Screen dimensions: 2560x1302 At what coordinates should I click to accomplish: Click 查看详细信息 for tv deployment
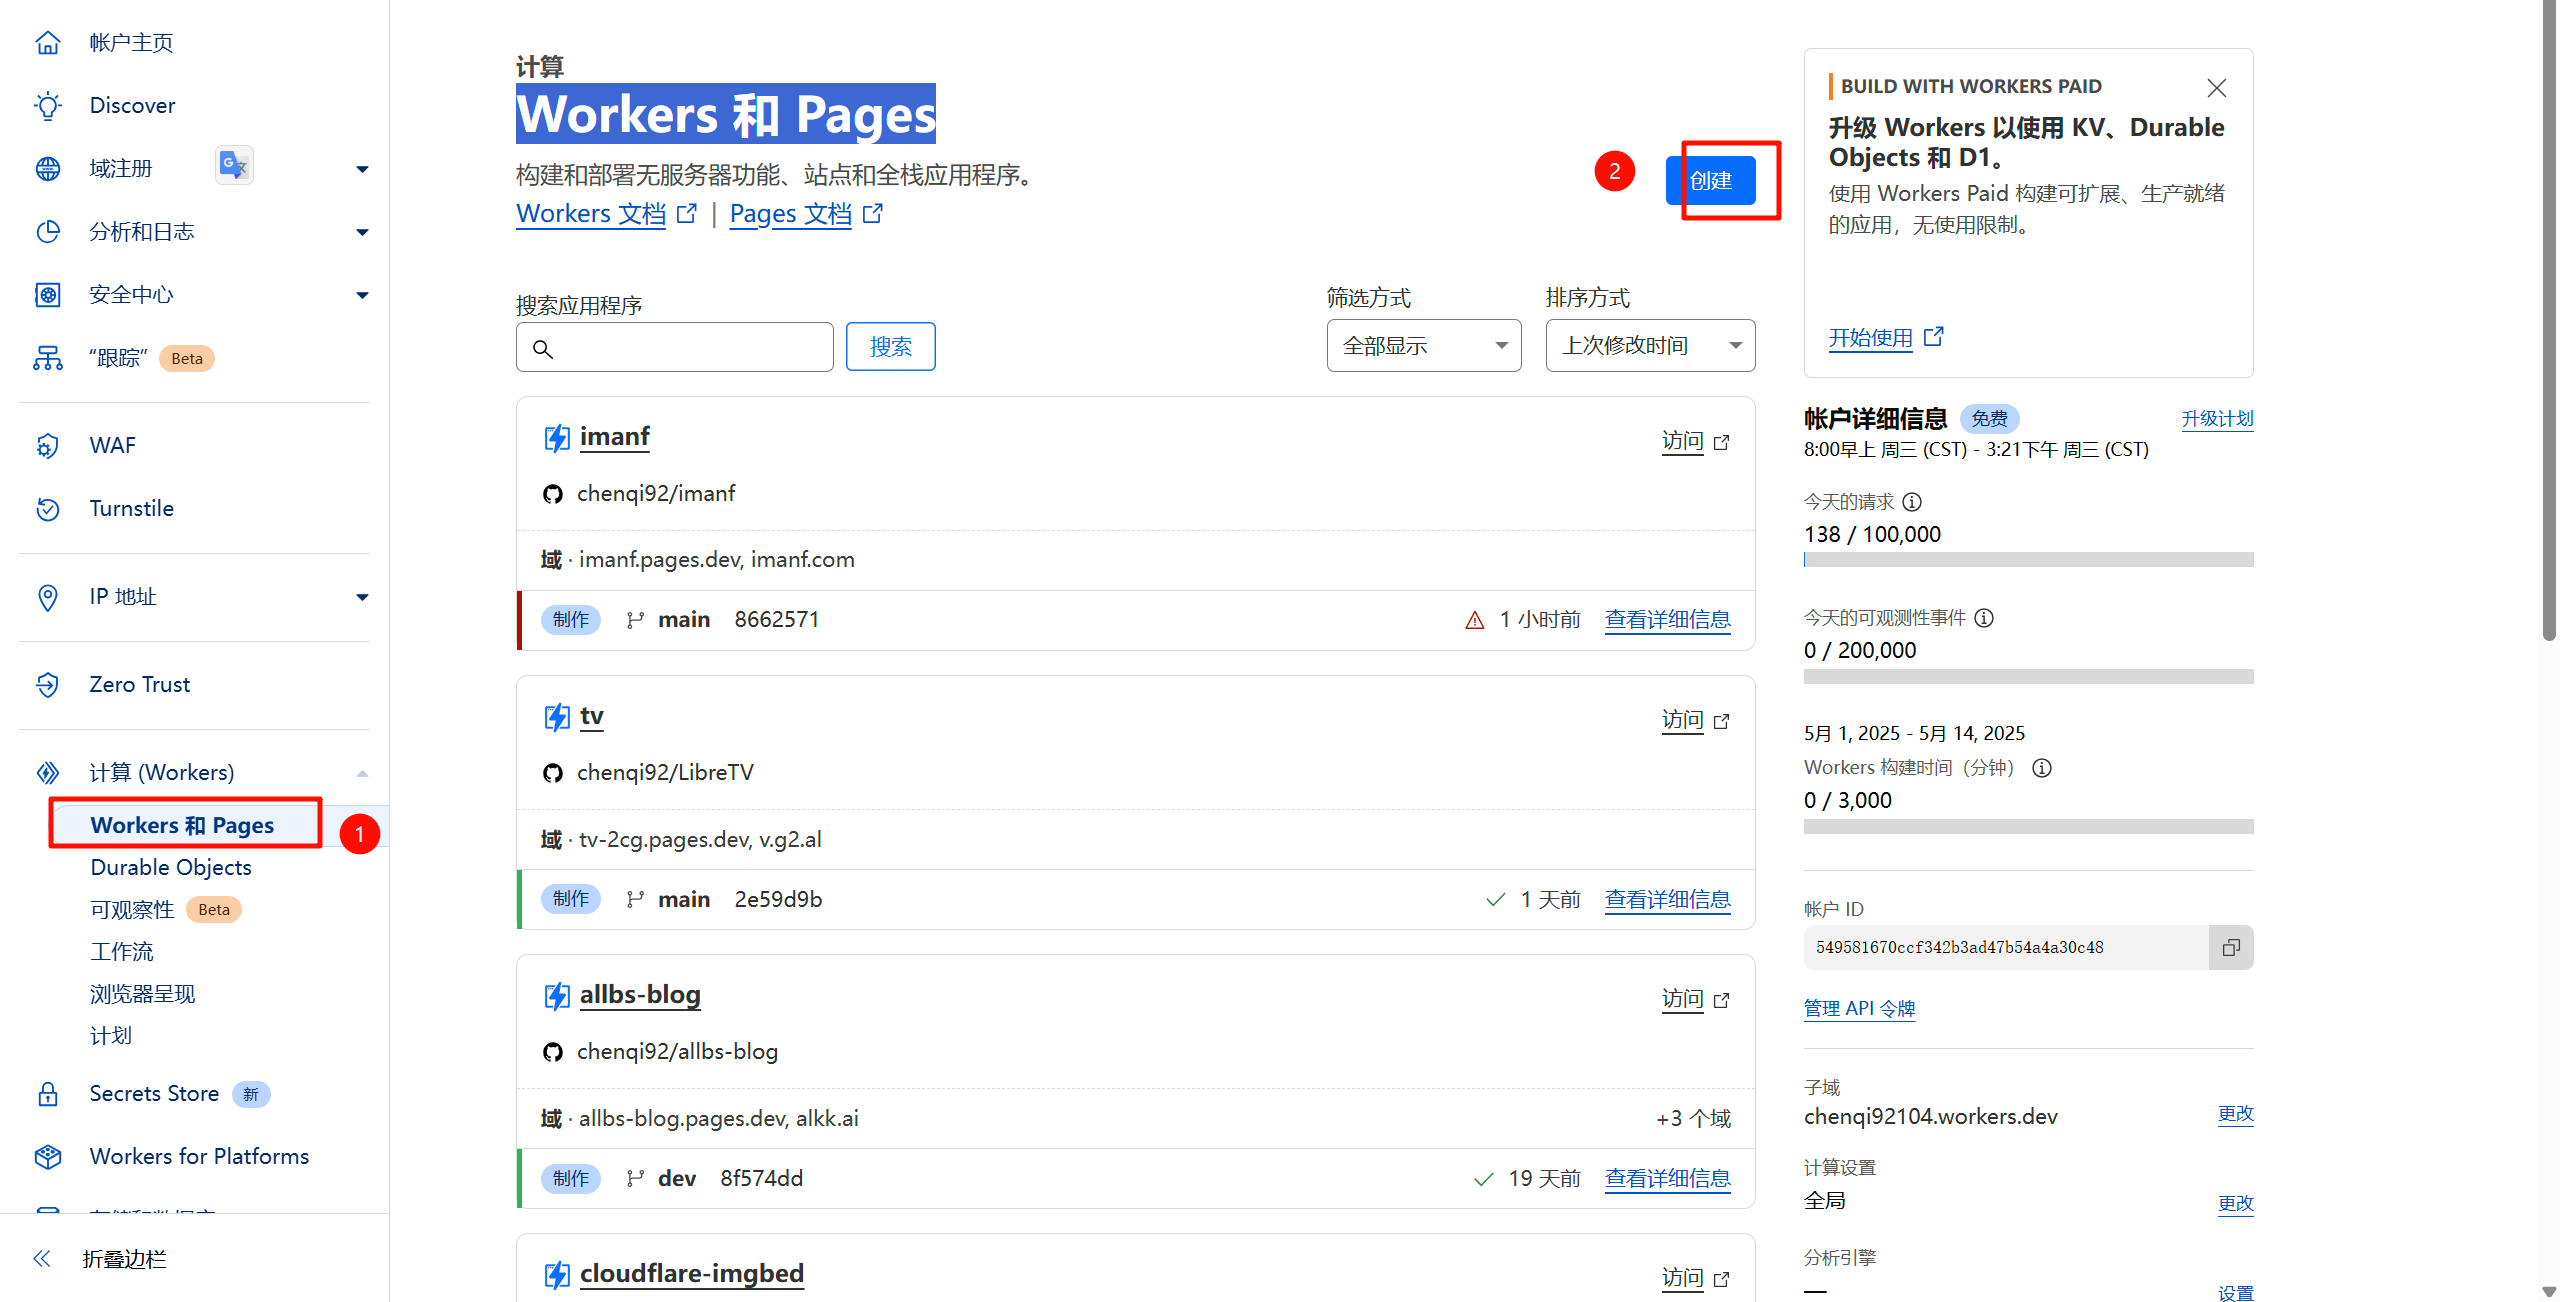(x=1667, y=899)
